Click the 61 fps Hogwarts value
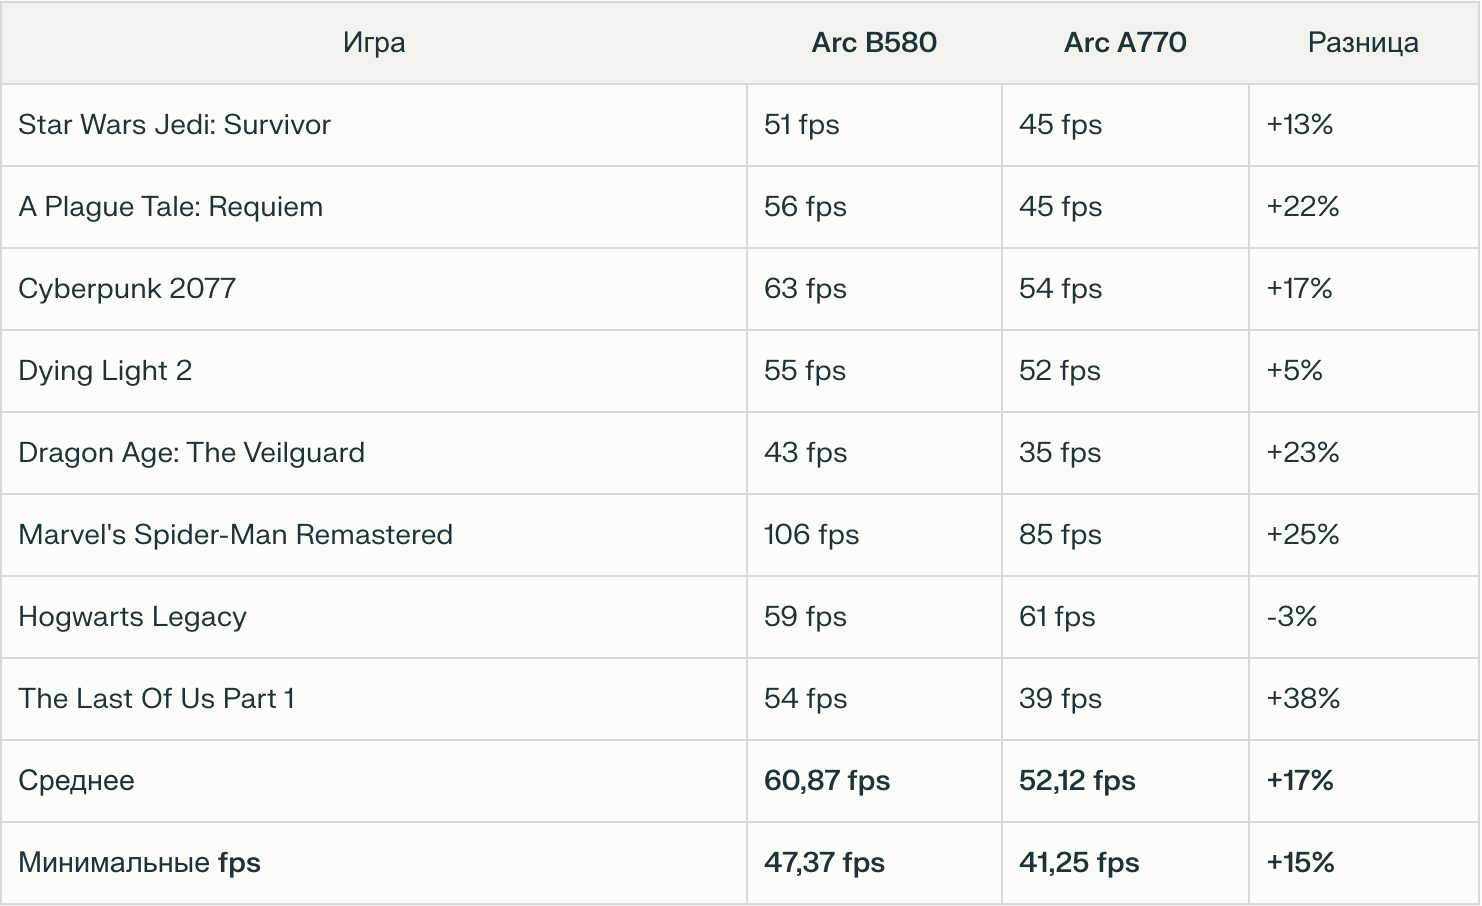 coord(1057,617)
